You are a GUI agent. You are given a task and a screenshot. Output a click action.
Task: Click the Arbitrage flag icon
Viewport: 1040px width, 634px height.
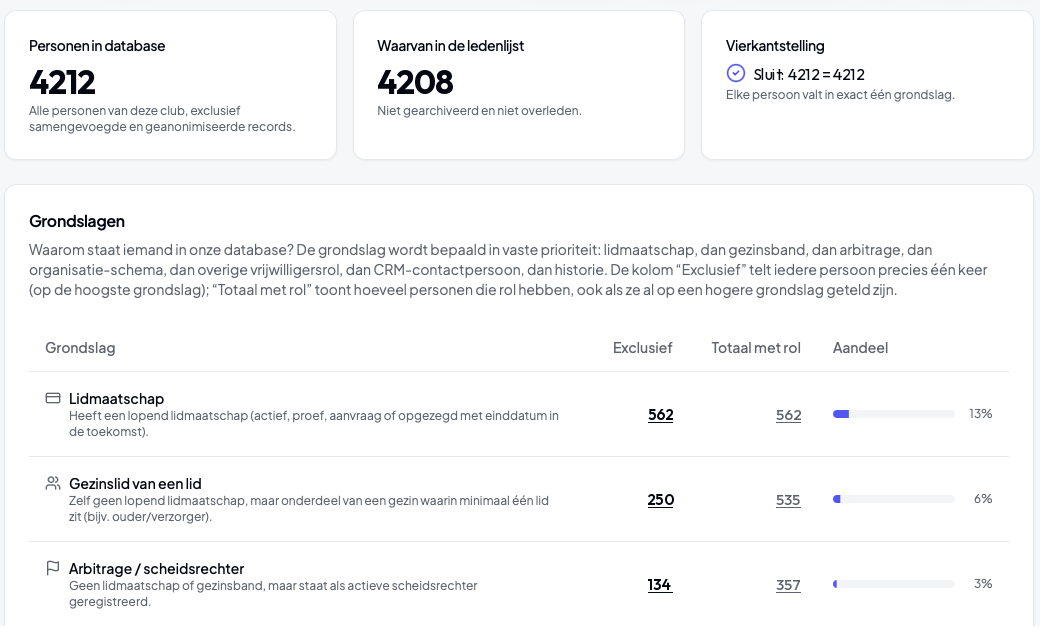pyautogui.click(x=52, y=568)
